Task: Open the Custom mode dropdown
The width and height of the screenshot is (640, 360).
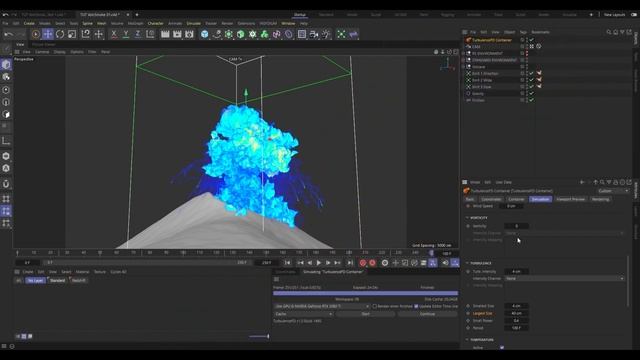Action: [613, 191]
